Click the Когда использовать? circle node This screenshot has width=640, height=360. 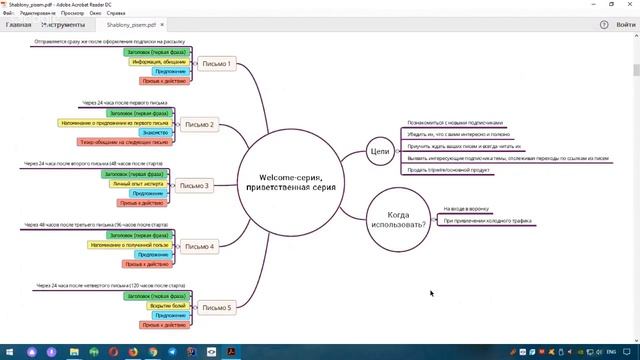(x=398, y=220)
